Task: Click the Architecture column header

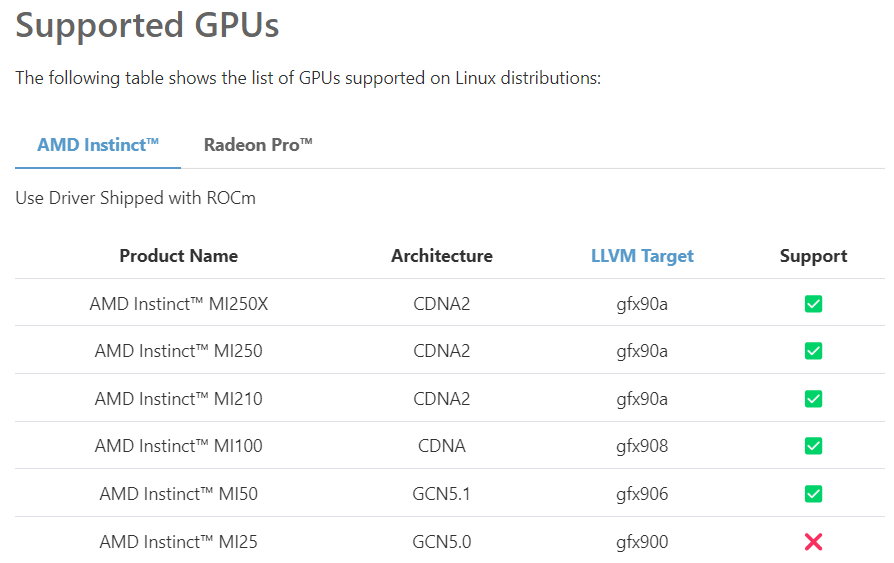Action: tap(442, 256)
